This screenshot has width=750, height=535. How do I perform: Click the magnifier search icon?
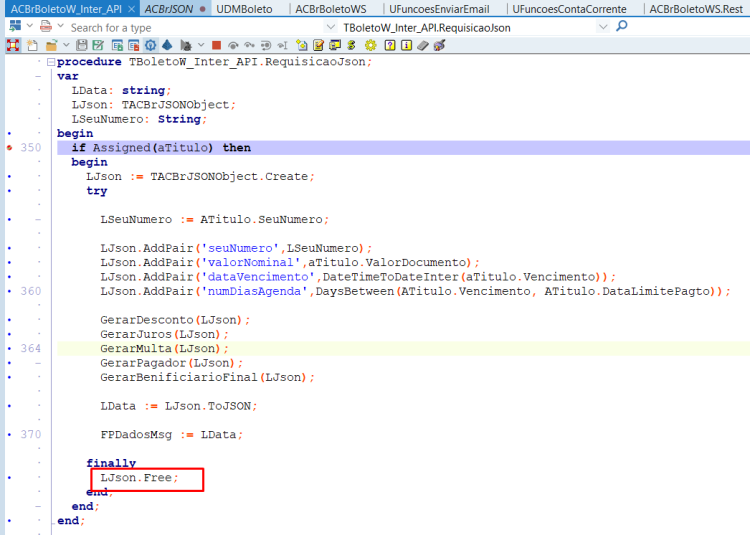pyautogui.click(x=622, y=26)
